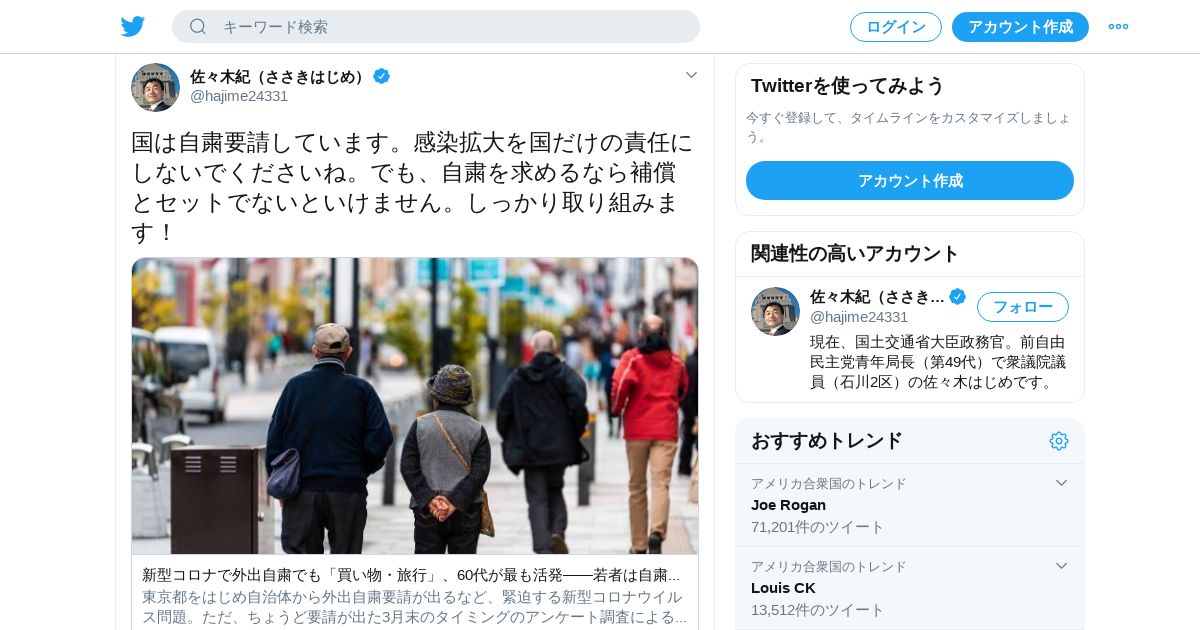The width and height of the screenshot is (1200, 630).
Task: Click the Twitter bird logo
Action: click(133, 27)
